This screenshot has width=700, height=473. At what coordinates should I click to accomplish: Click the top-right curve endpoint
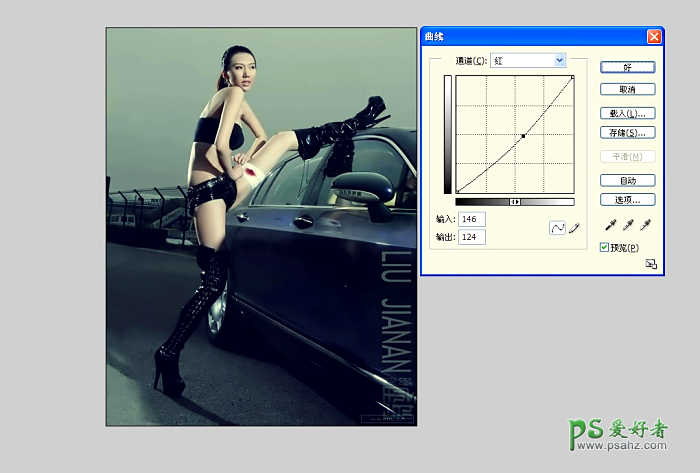coord(572,78)
